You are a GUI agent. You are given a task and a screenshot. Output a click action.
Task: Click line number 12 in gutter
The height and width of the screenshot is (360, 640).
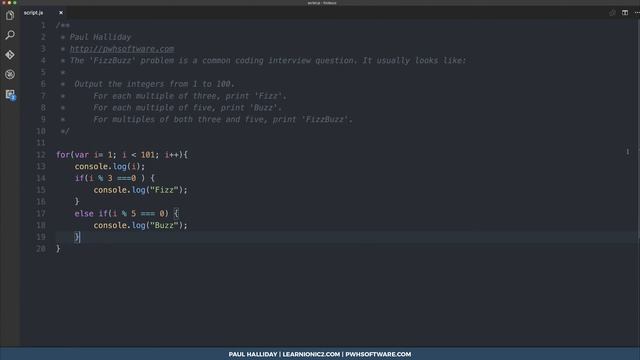[x=41, y=155]
